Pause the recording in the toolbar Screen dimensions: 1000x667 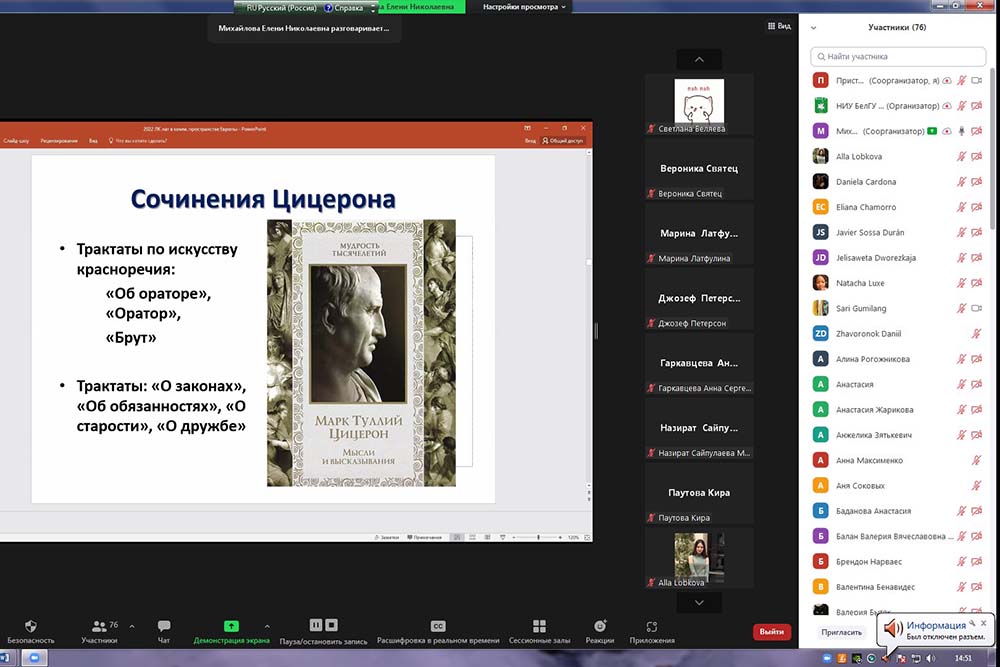[x=316, y=625]
